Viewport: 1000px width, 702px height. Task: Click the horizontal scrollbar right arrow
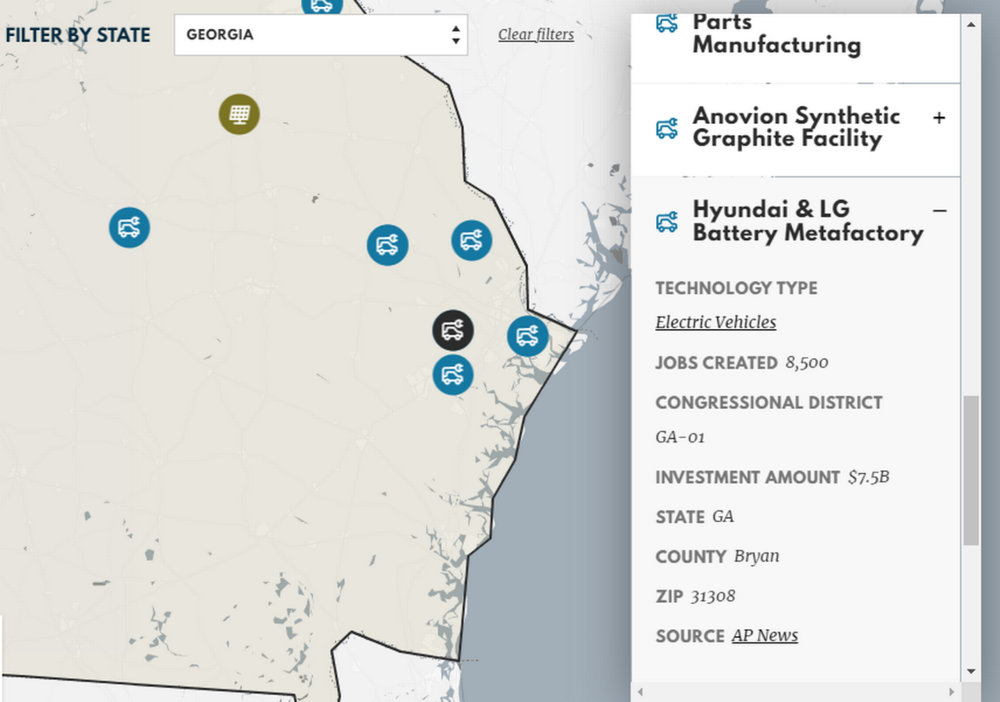point(952,692)
